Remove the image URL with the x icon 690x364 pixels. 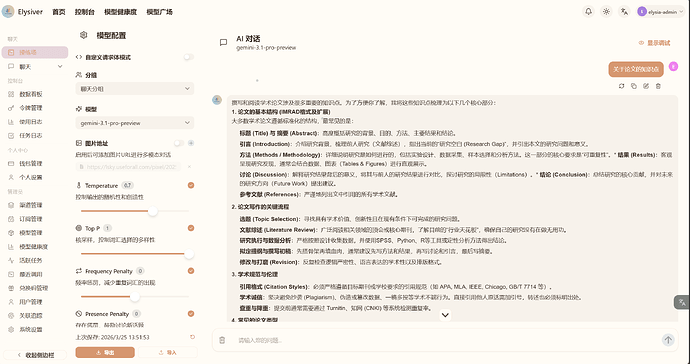pyautogui.click(x=189, y=167)
